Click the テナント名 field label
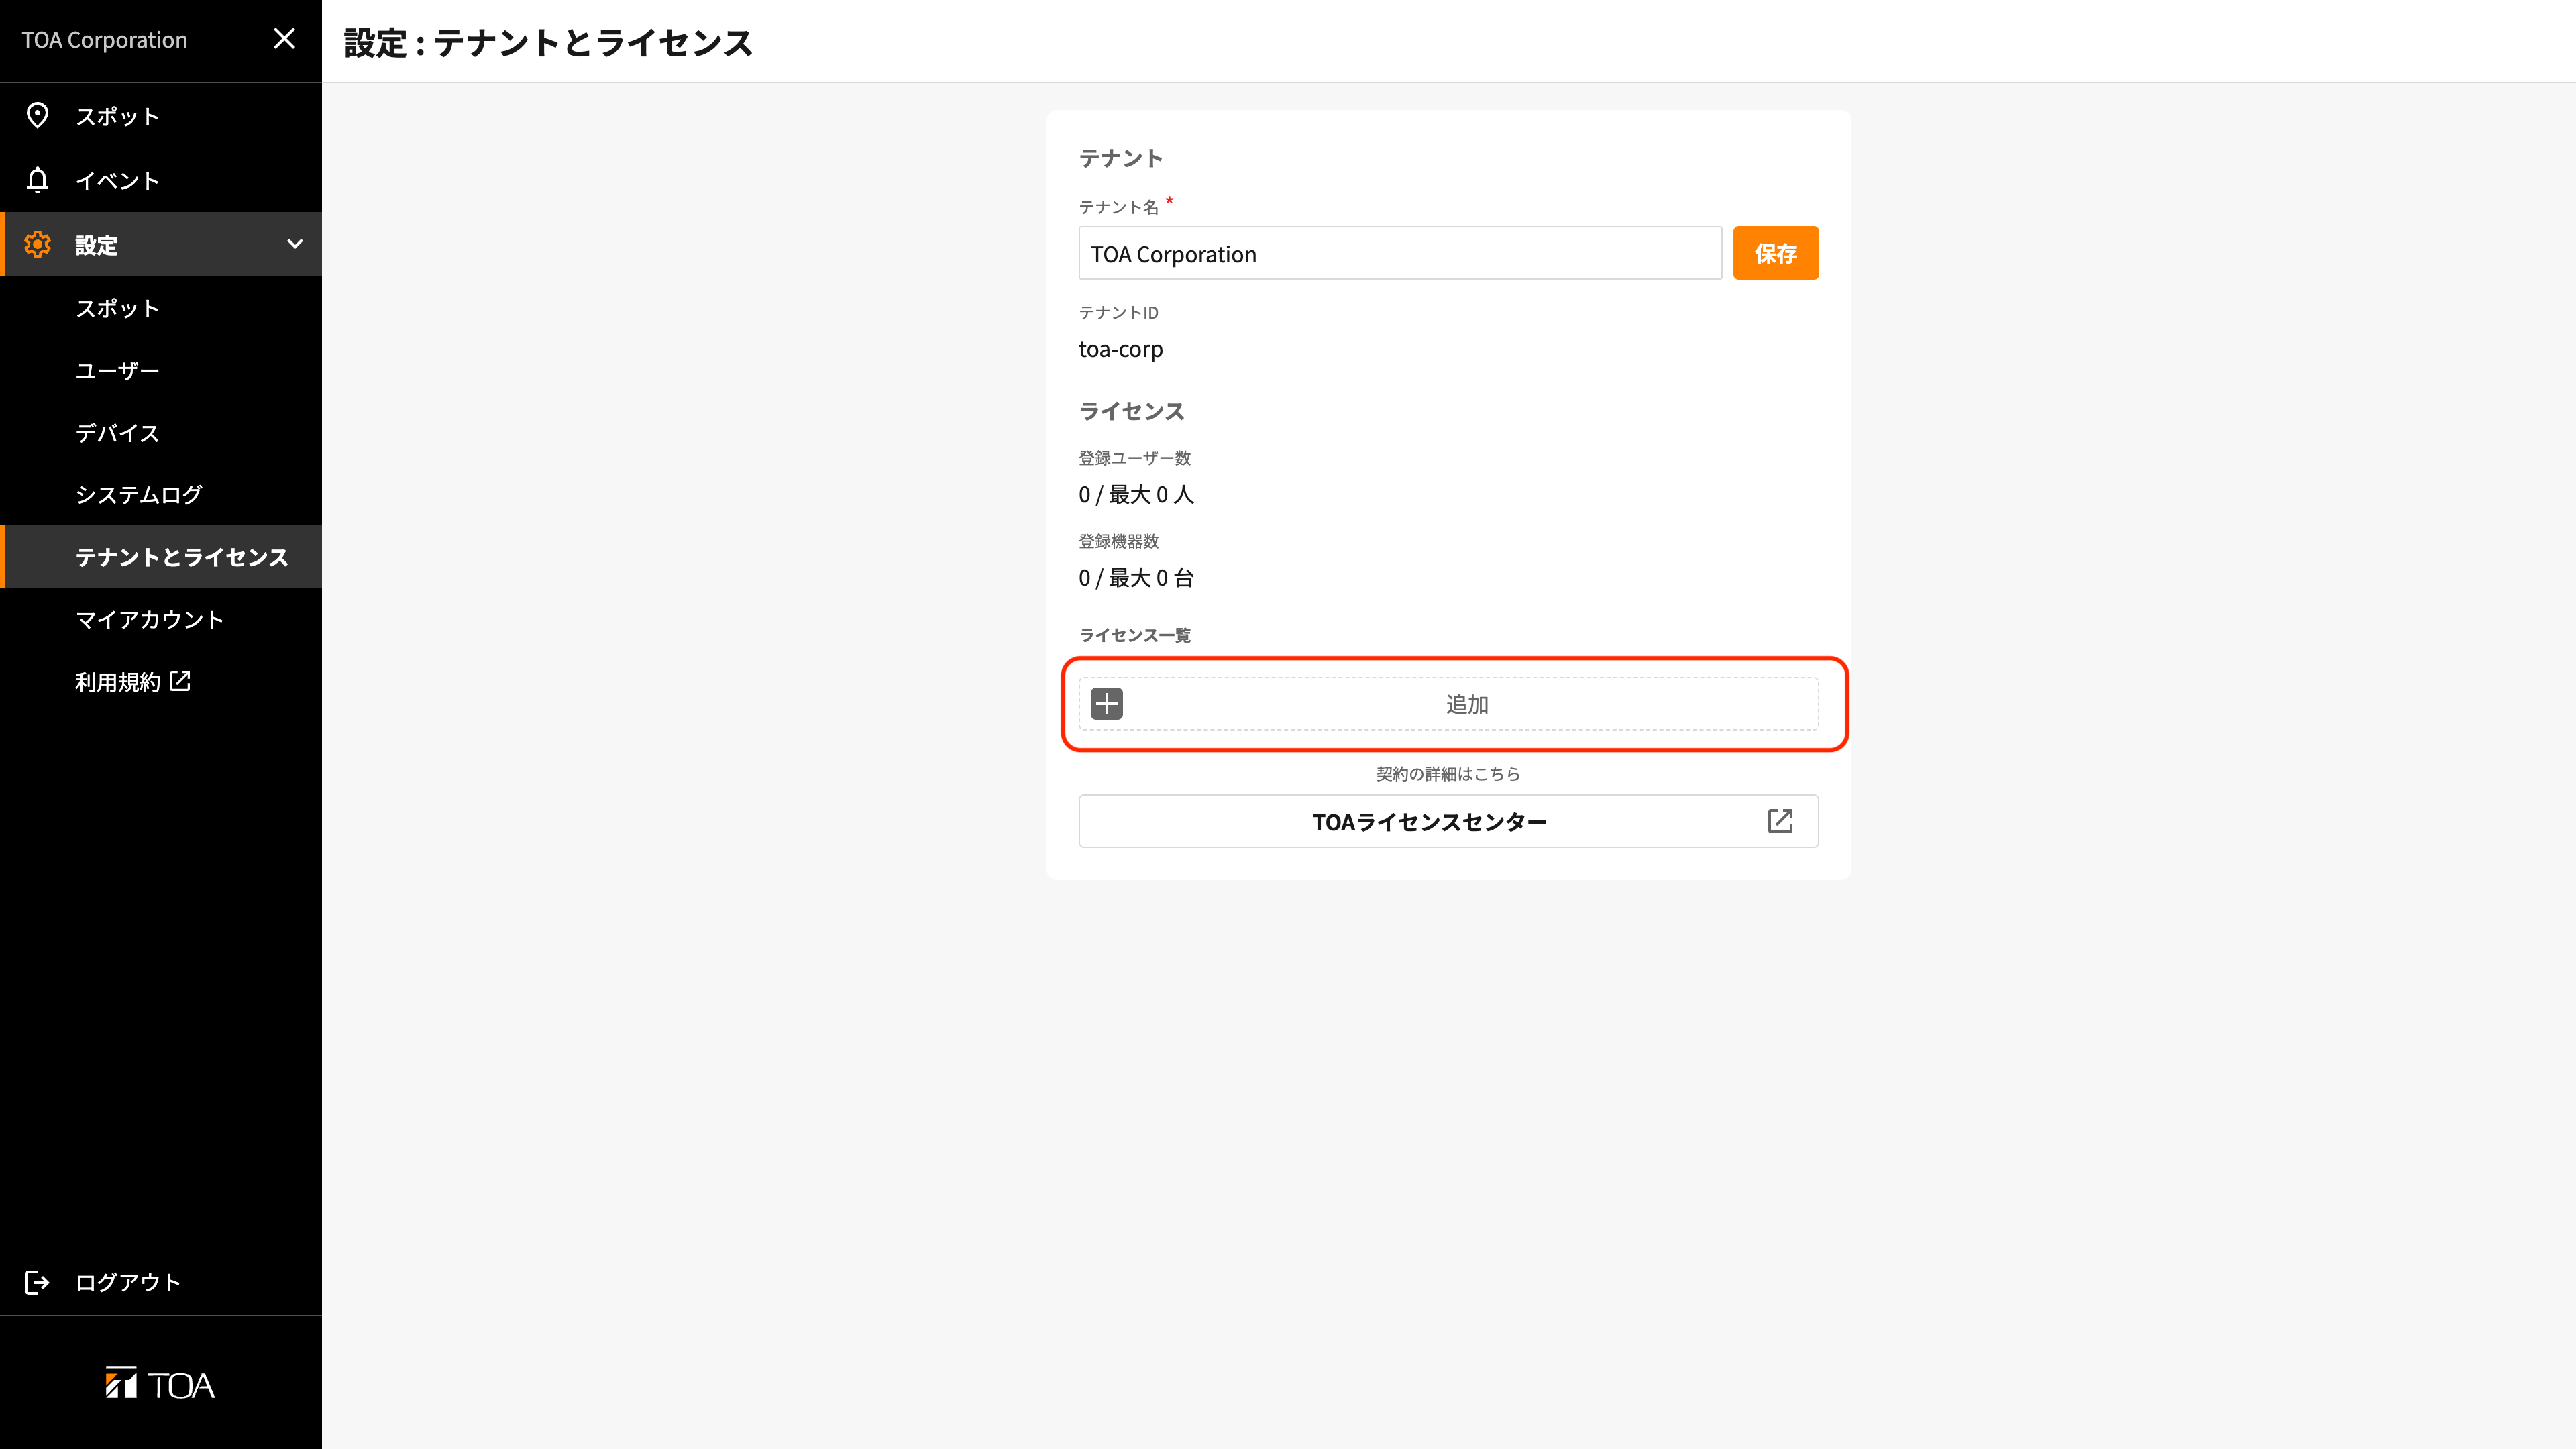 1118,207
